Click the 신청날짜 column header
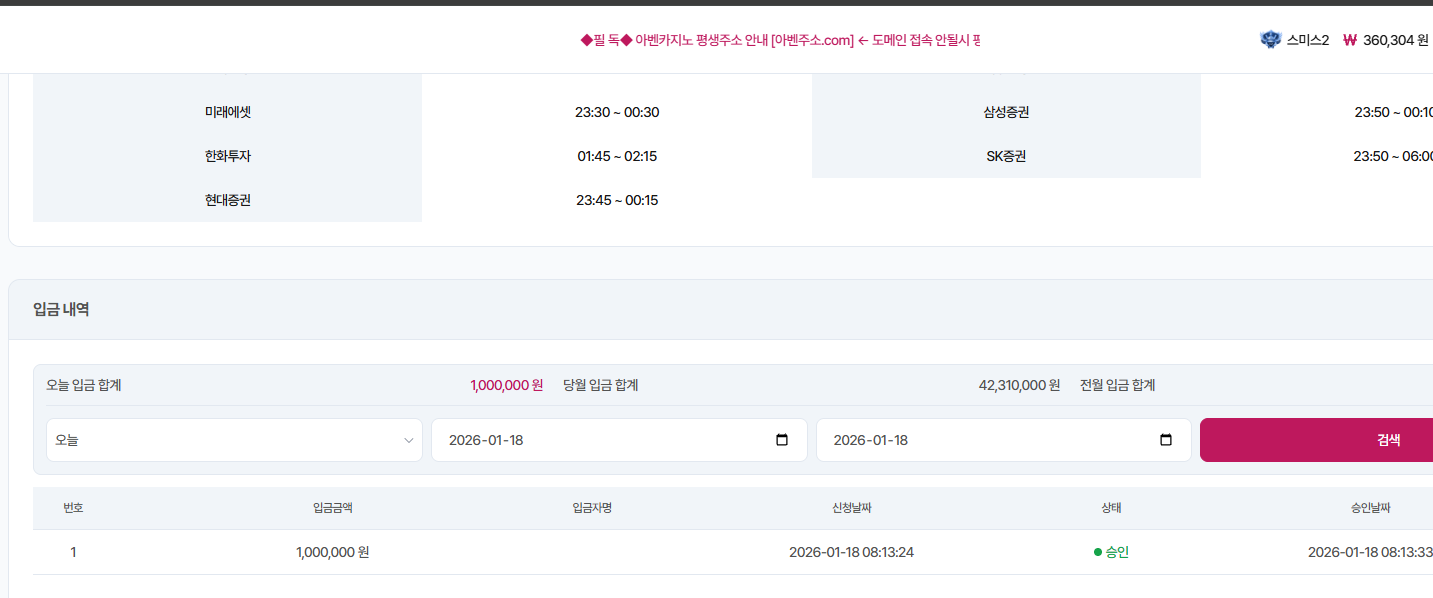 click(x=851, y=508)
